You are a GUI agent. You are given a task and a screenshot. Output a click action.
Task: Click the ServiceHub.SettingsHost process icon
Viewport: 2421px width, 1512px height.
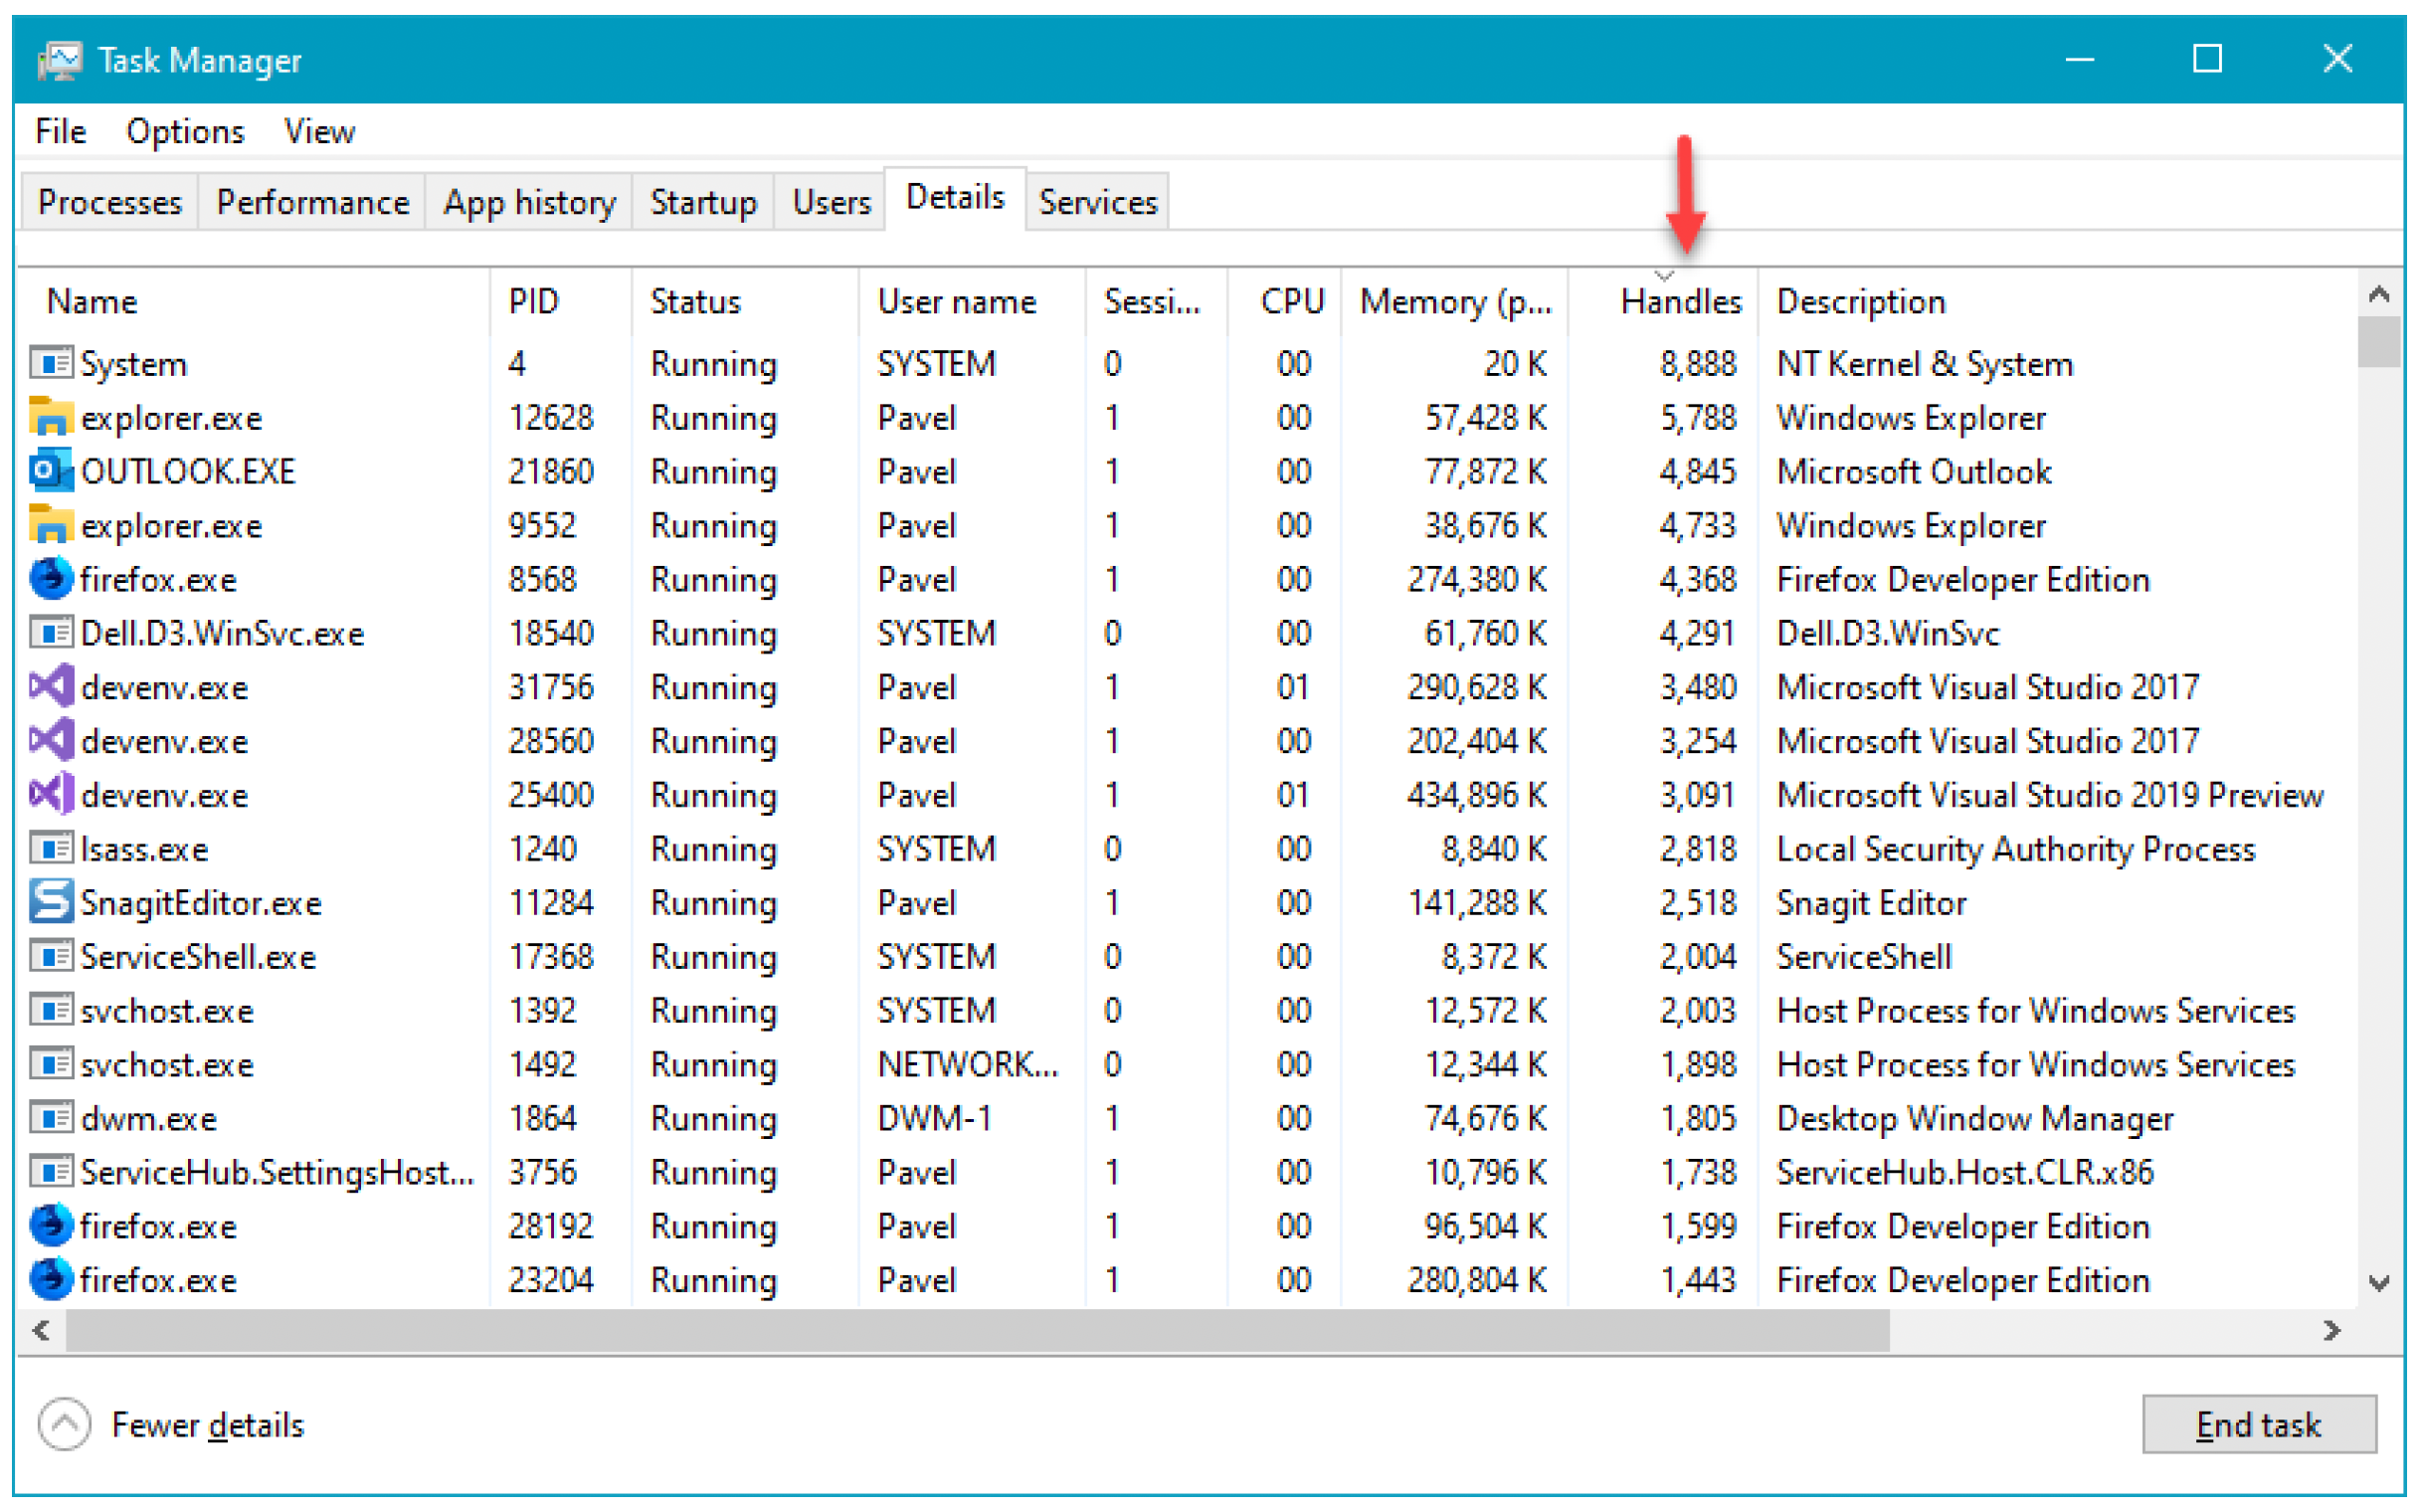pos(51,1173)
